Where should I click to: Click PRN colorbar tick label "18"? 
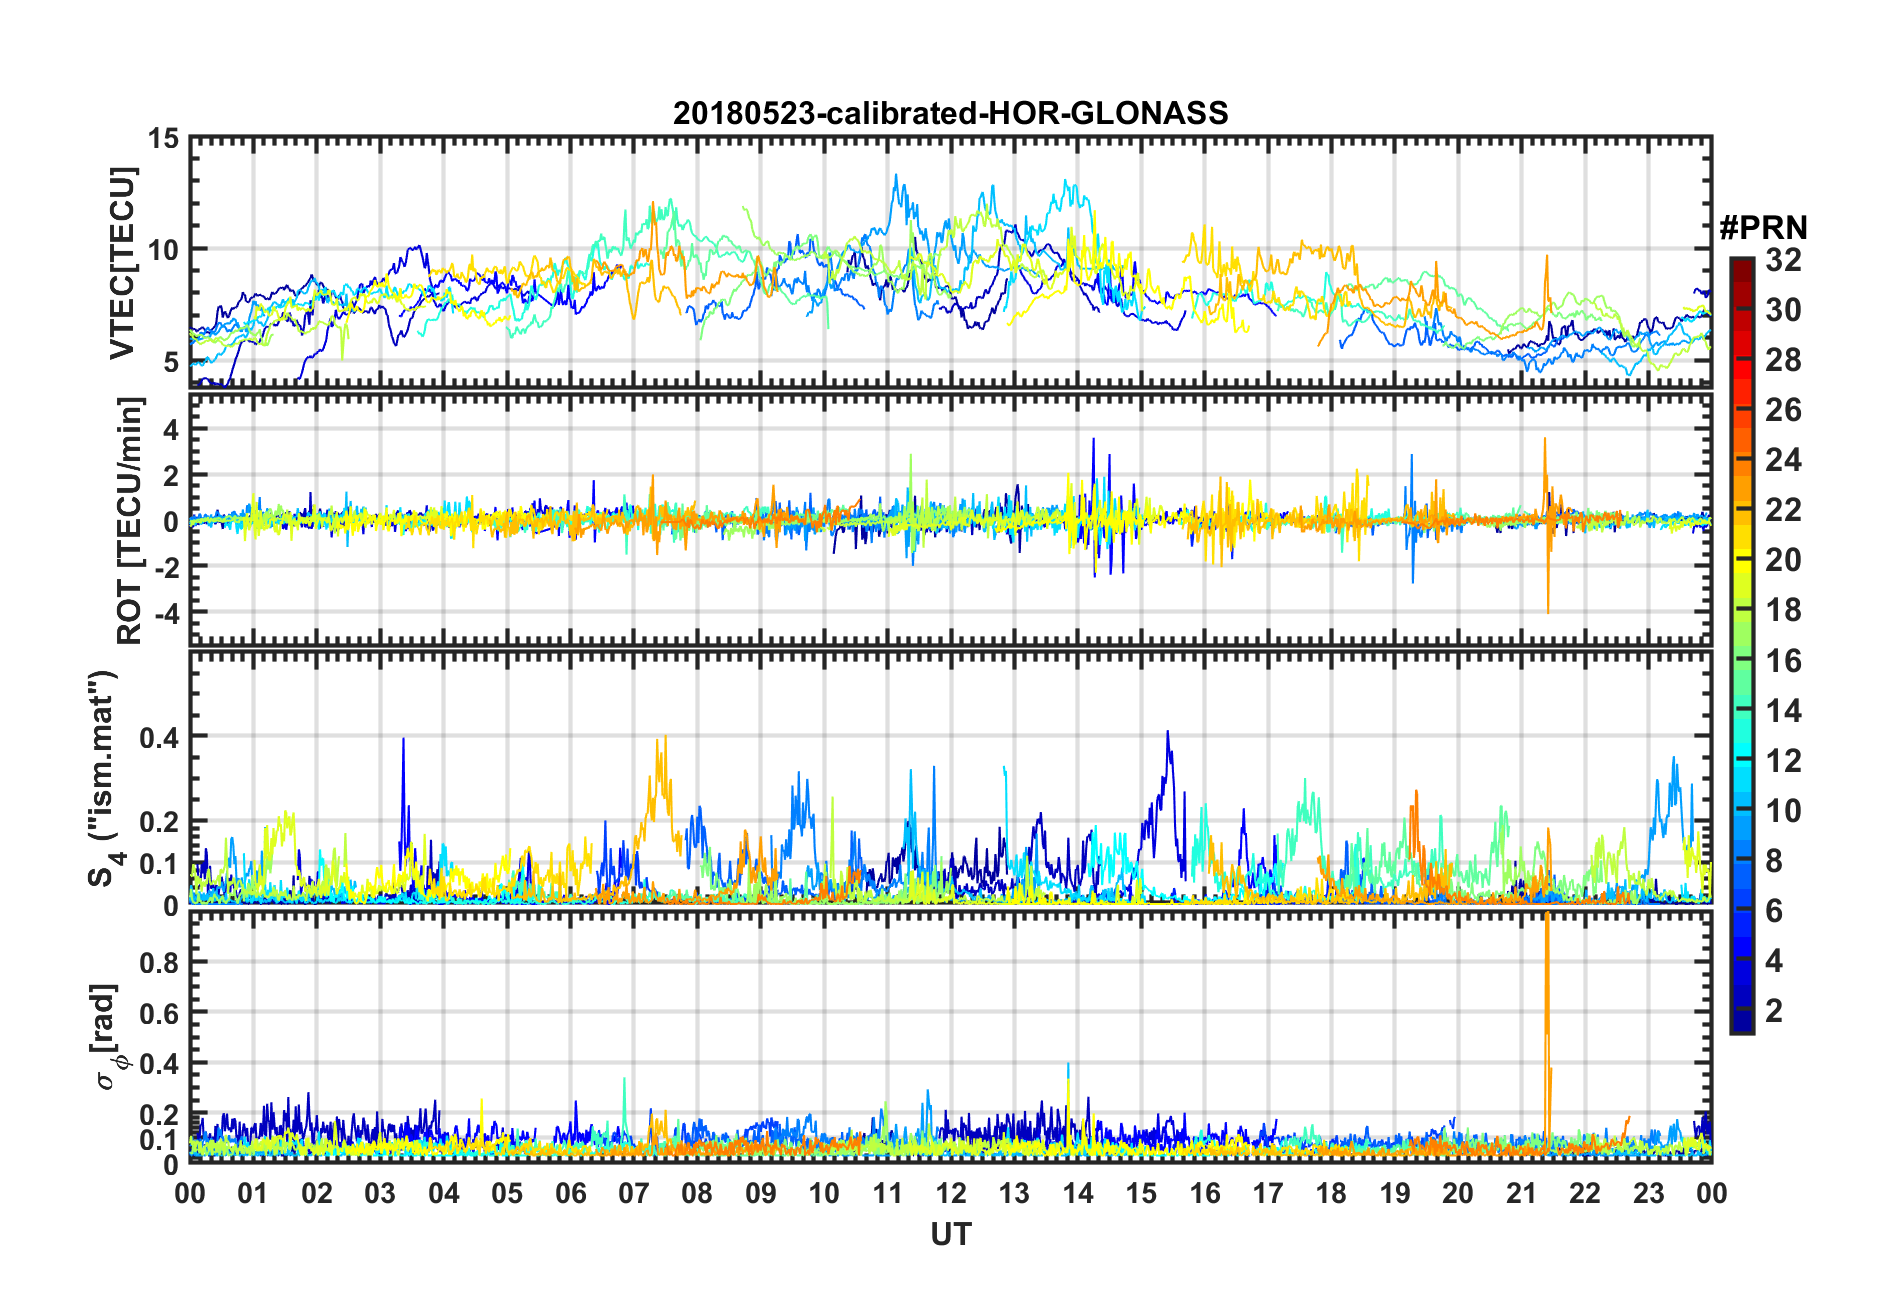1783,610
